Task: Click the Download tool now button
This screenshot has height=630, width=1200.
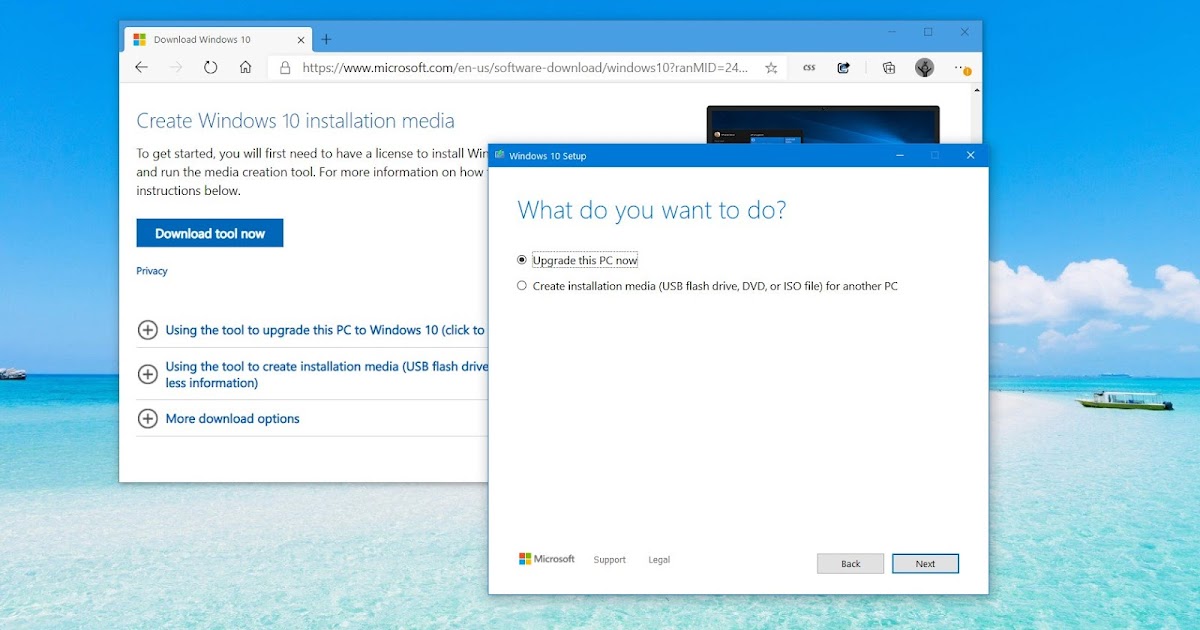Action: click(x=210, y=233)
